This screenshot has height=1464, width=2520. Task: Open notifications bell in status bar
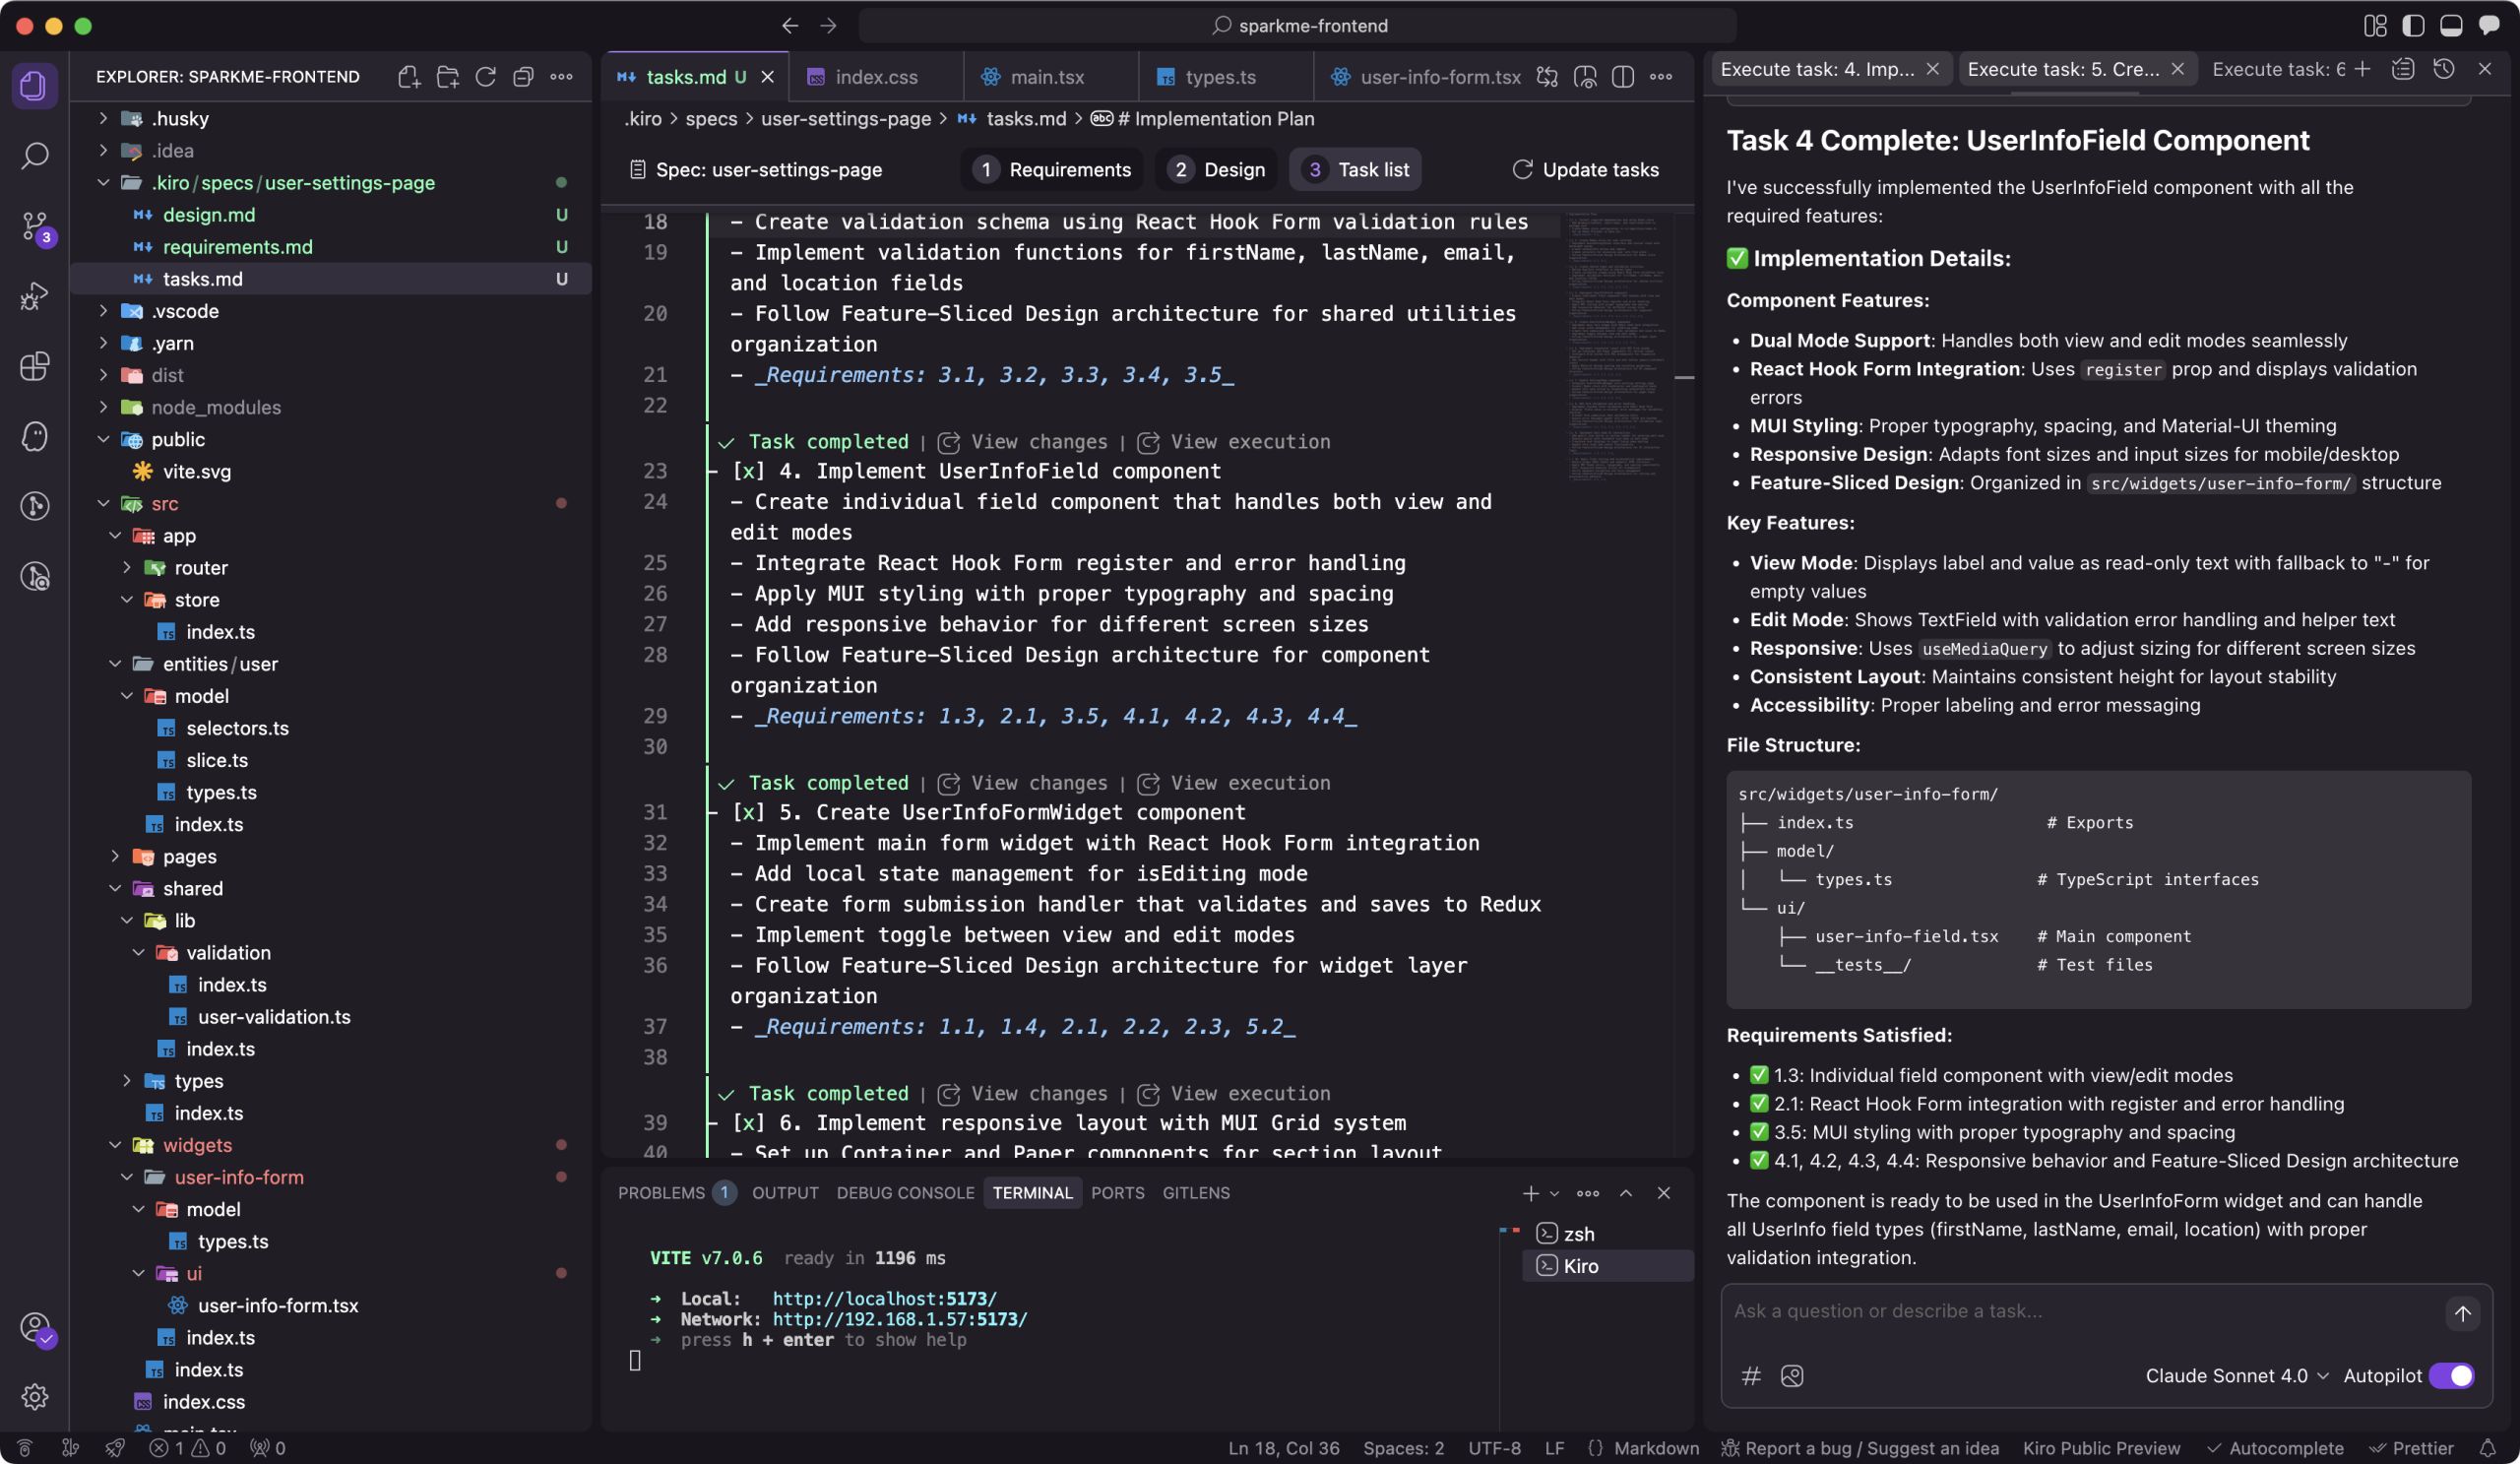[x=2487, y=1448]
